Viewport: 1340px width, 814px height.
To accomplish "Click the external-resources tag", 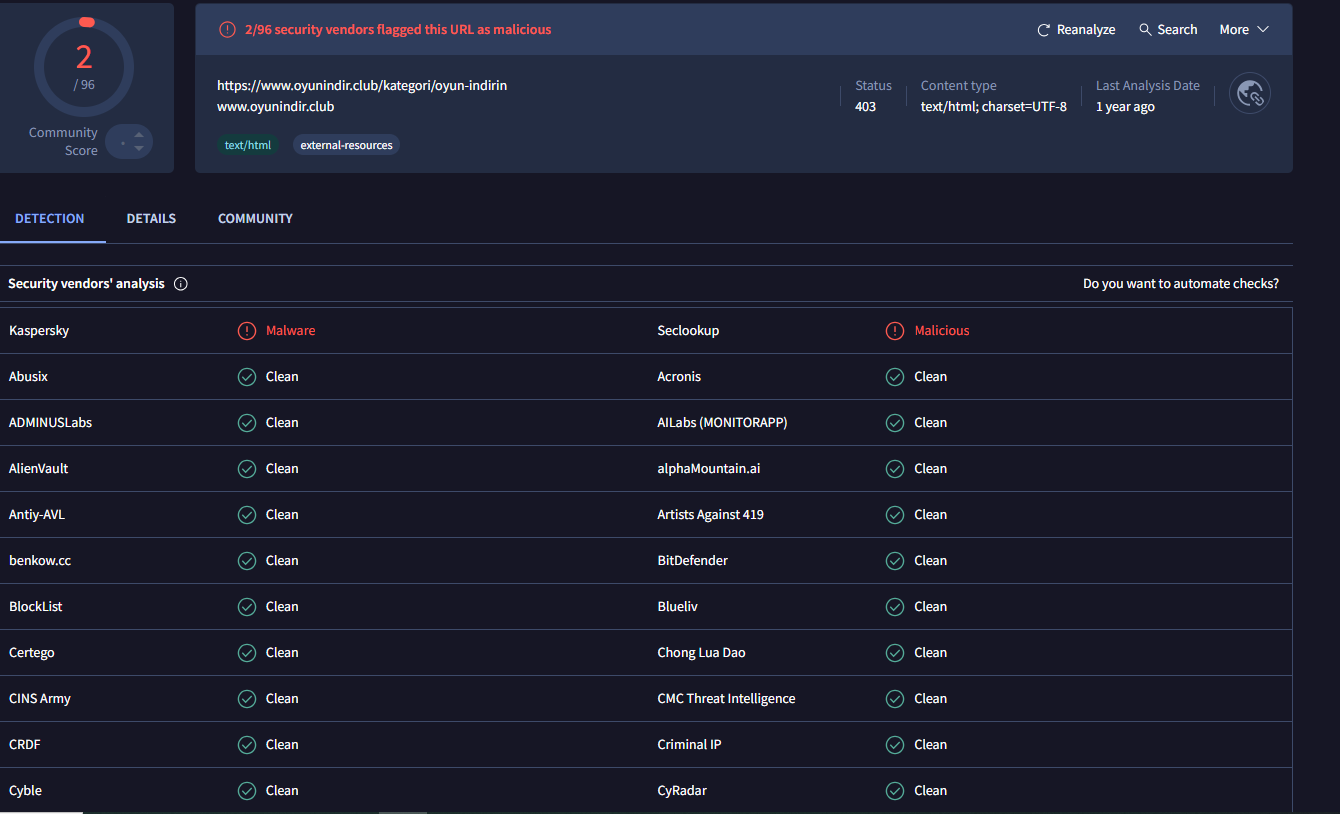I will (346, 145).
